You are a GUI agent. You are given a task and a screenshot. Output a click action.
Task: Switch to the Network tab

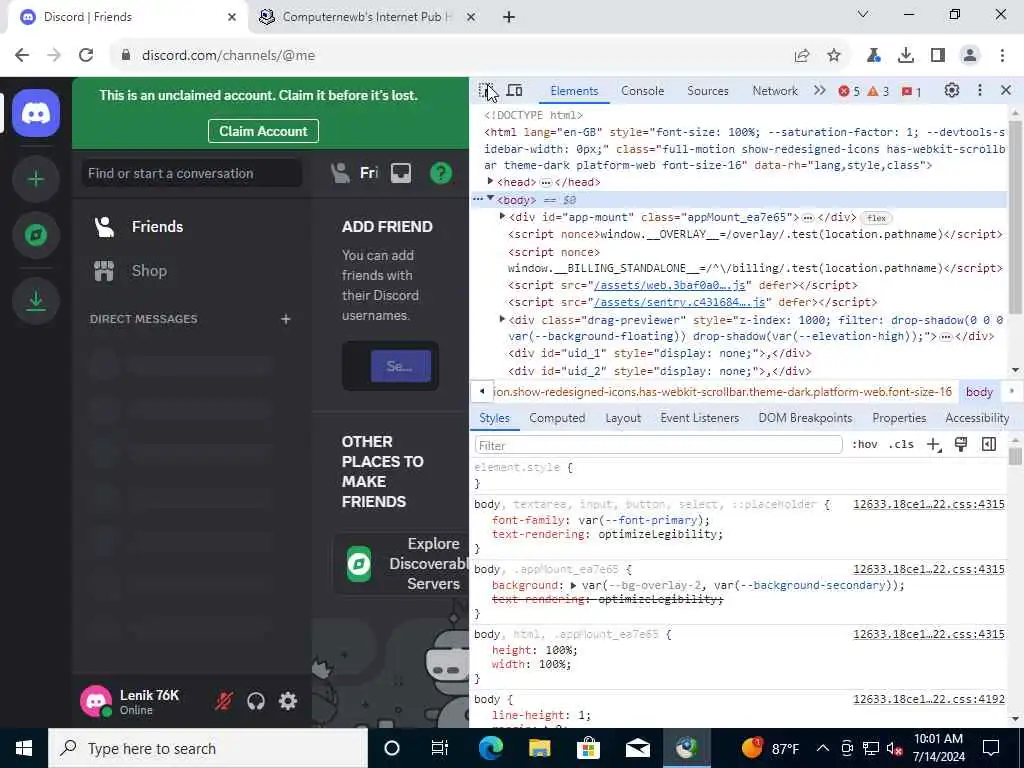pyautogui.click(x=775, y=91)
